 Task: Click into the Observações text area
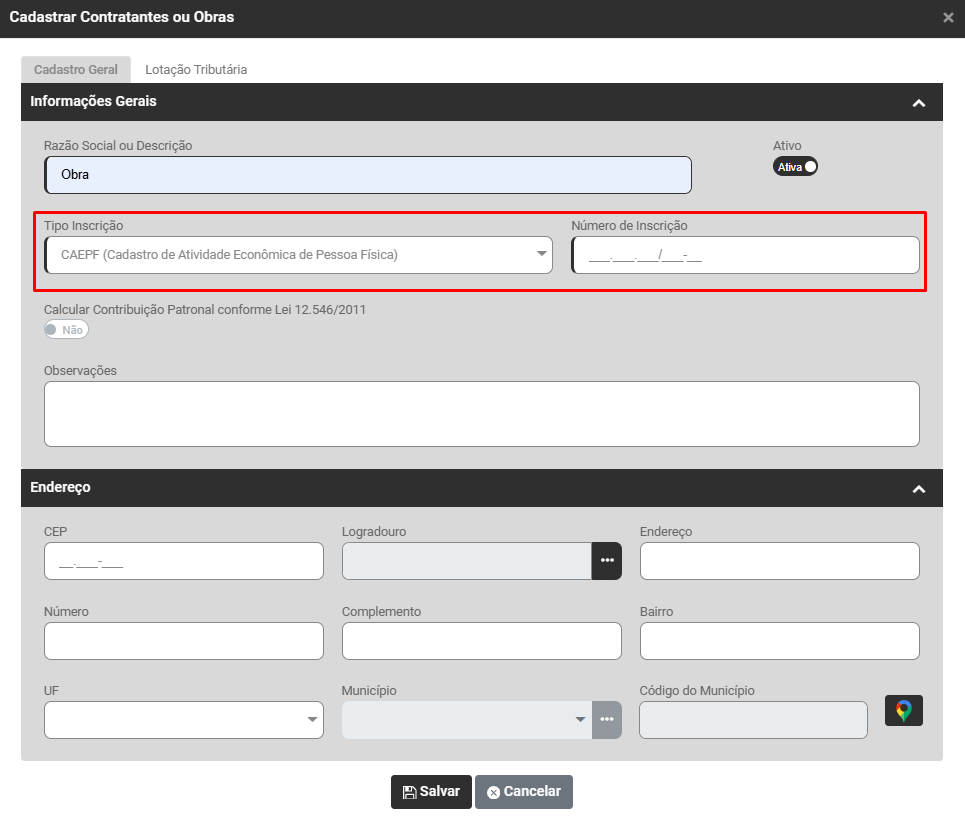[481, 413]
